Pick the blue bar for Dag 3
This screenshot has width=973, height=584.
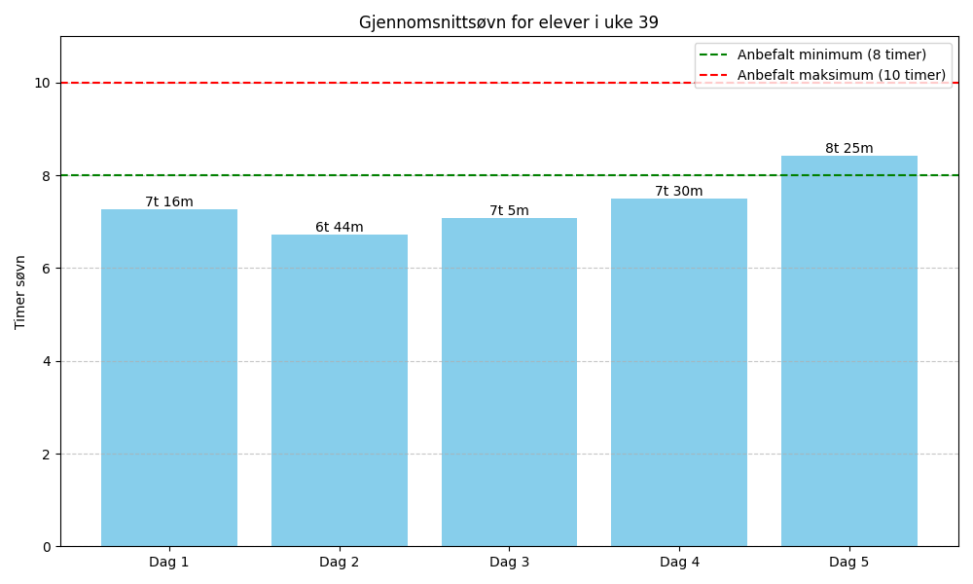tap(509, 382)
